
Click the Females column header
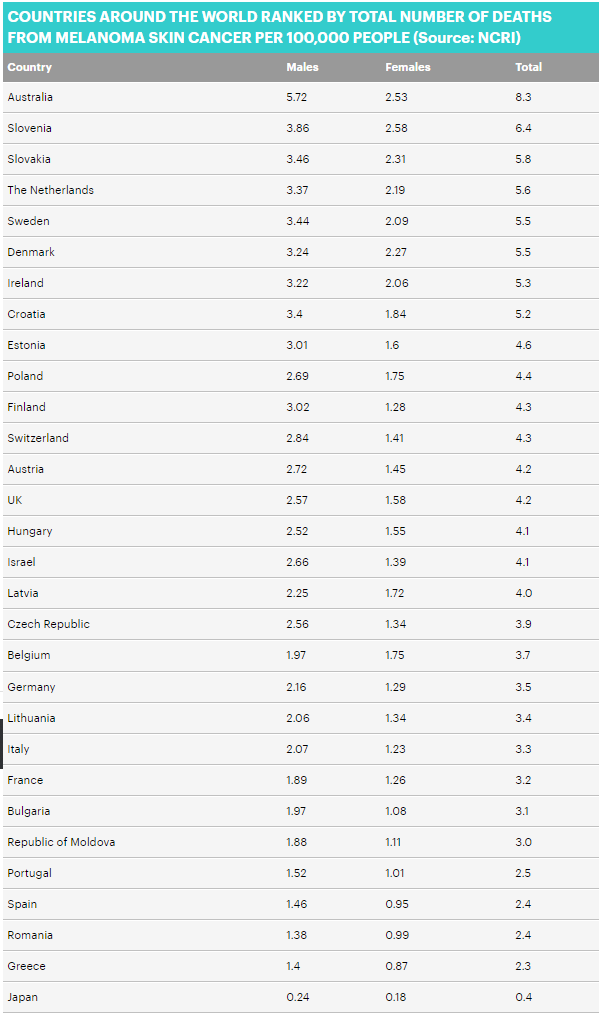click(408, 67)
